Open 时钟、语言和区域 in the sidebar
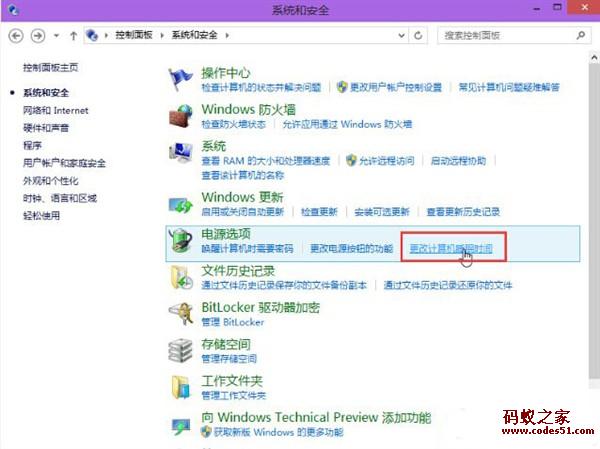Viewport: 600px width, 449px height. pos(60,198)
